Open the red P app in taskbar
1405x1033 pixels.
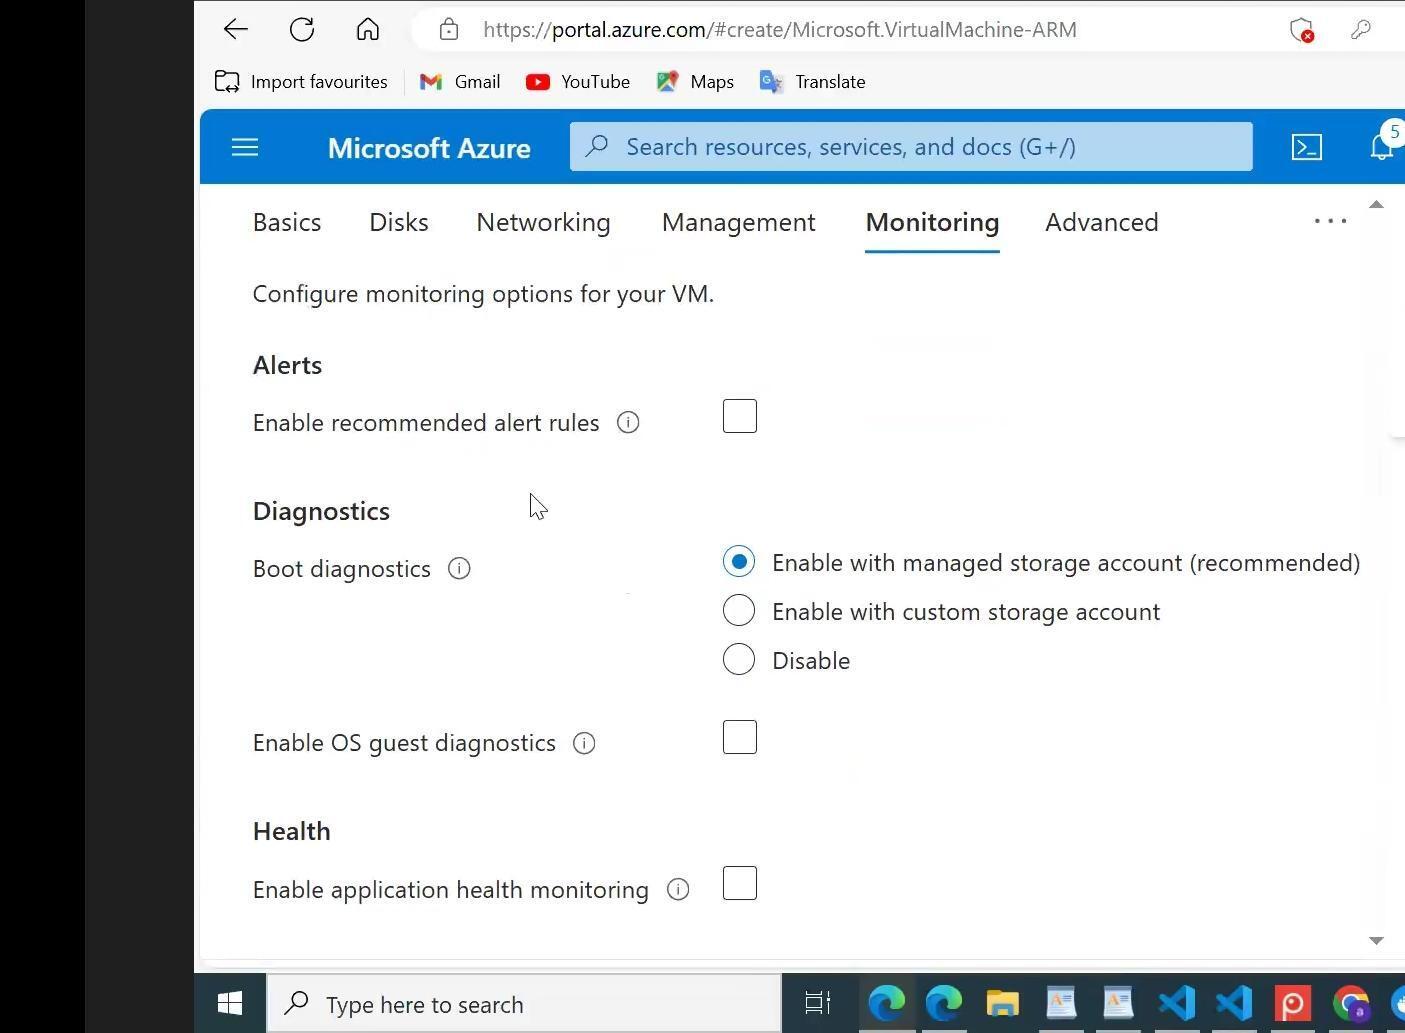point(1292,1003)
